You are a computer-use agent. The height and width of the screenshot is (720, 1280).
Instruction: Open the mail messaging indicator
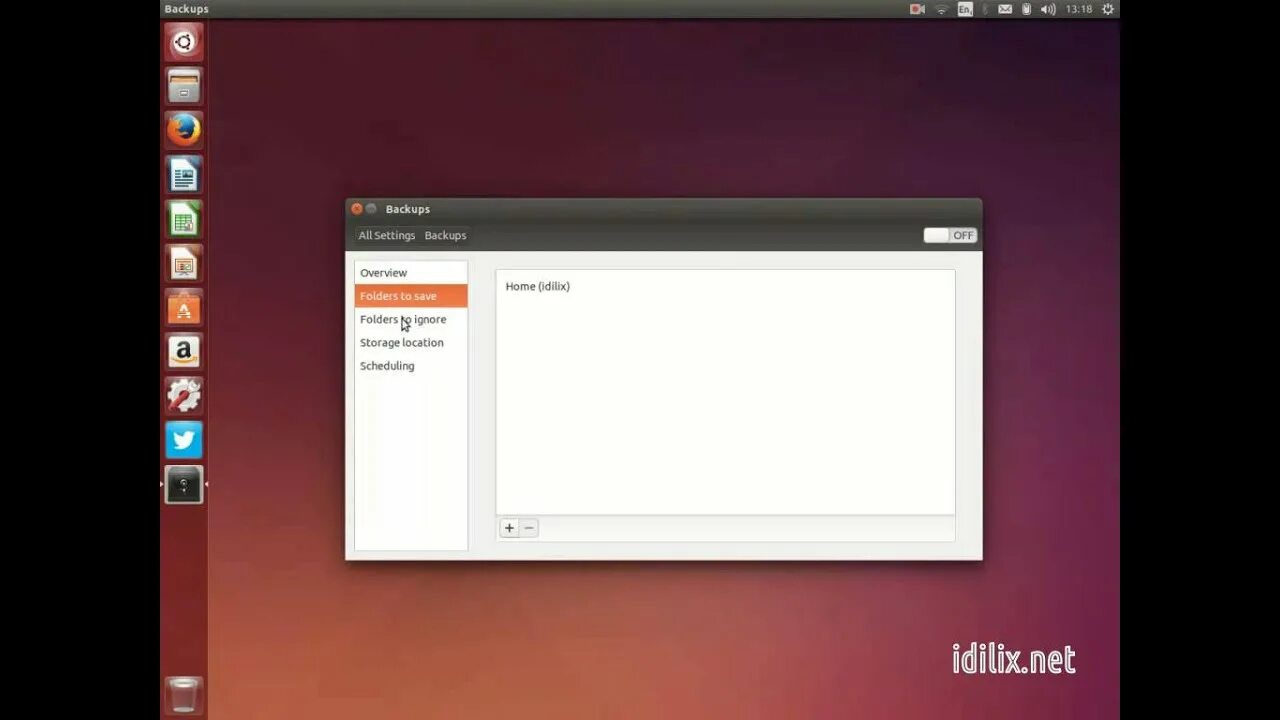click(x=1005, y=9)
